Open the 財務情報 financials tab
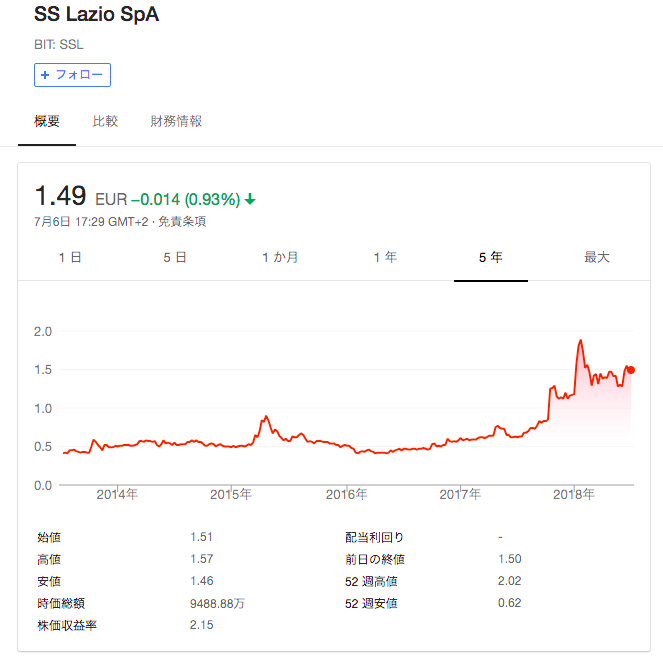The image size is (663, 659). (176, 121)
